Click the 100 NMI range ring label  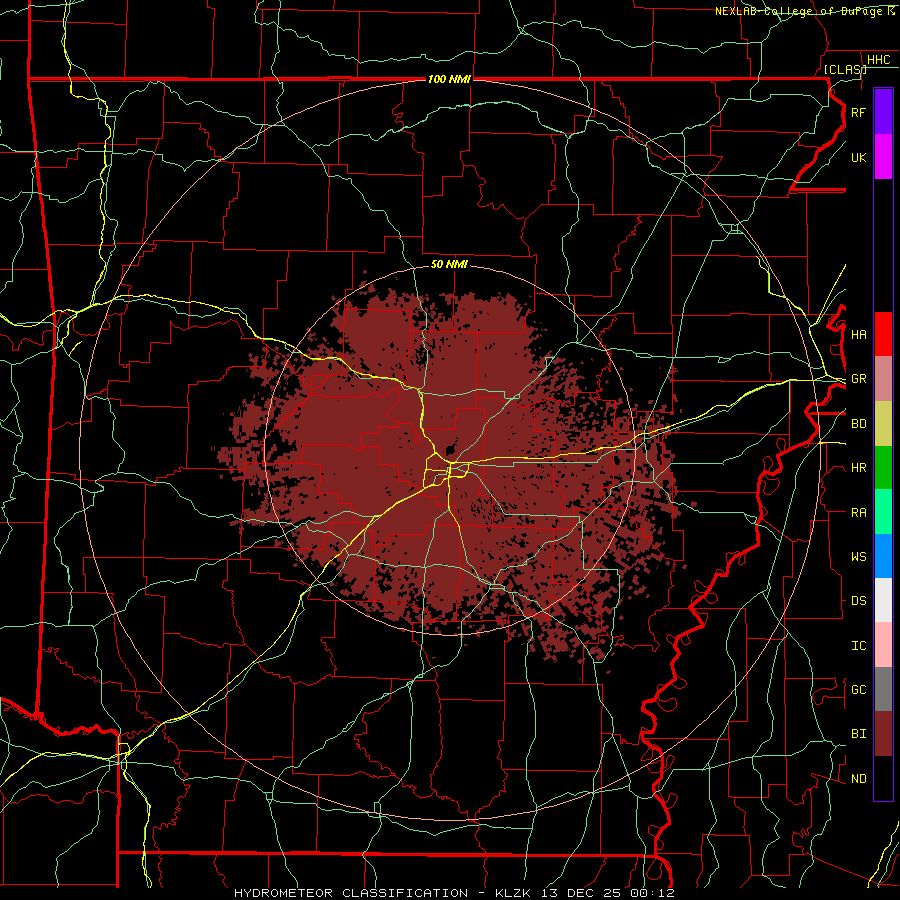(449, 79)
